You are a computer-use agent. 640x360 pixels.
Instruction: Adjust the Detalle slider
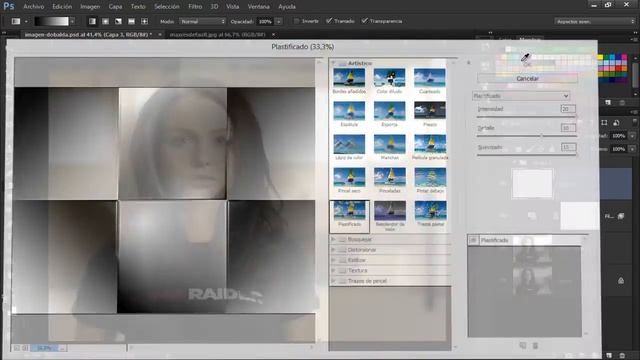527,136
